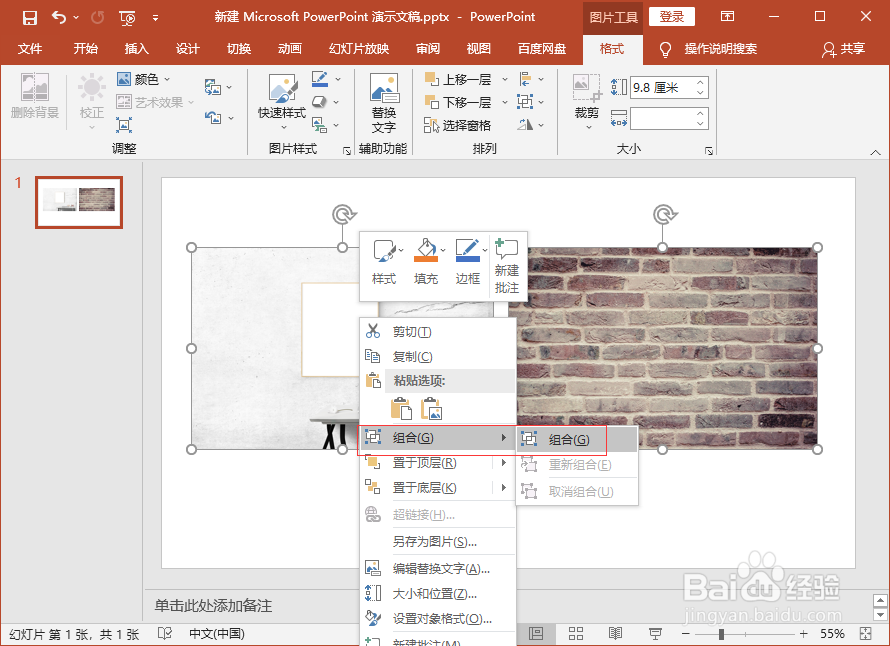Screen dimensions: 890x646
Task: Switch to the 动画 tab
Action: click(x=289, y=49)
